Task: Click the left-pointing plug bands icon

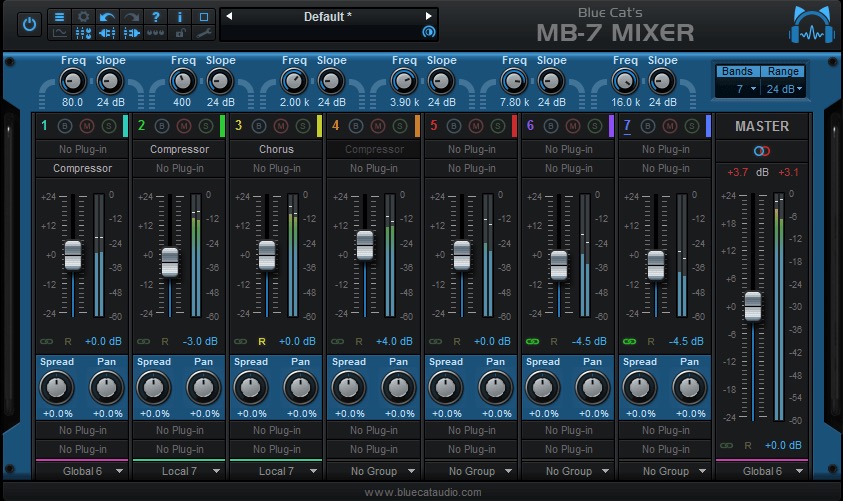Action: pos(107,33)
